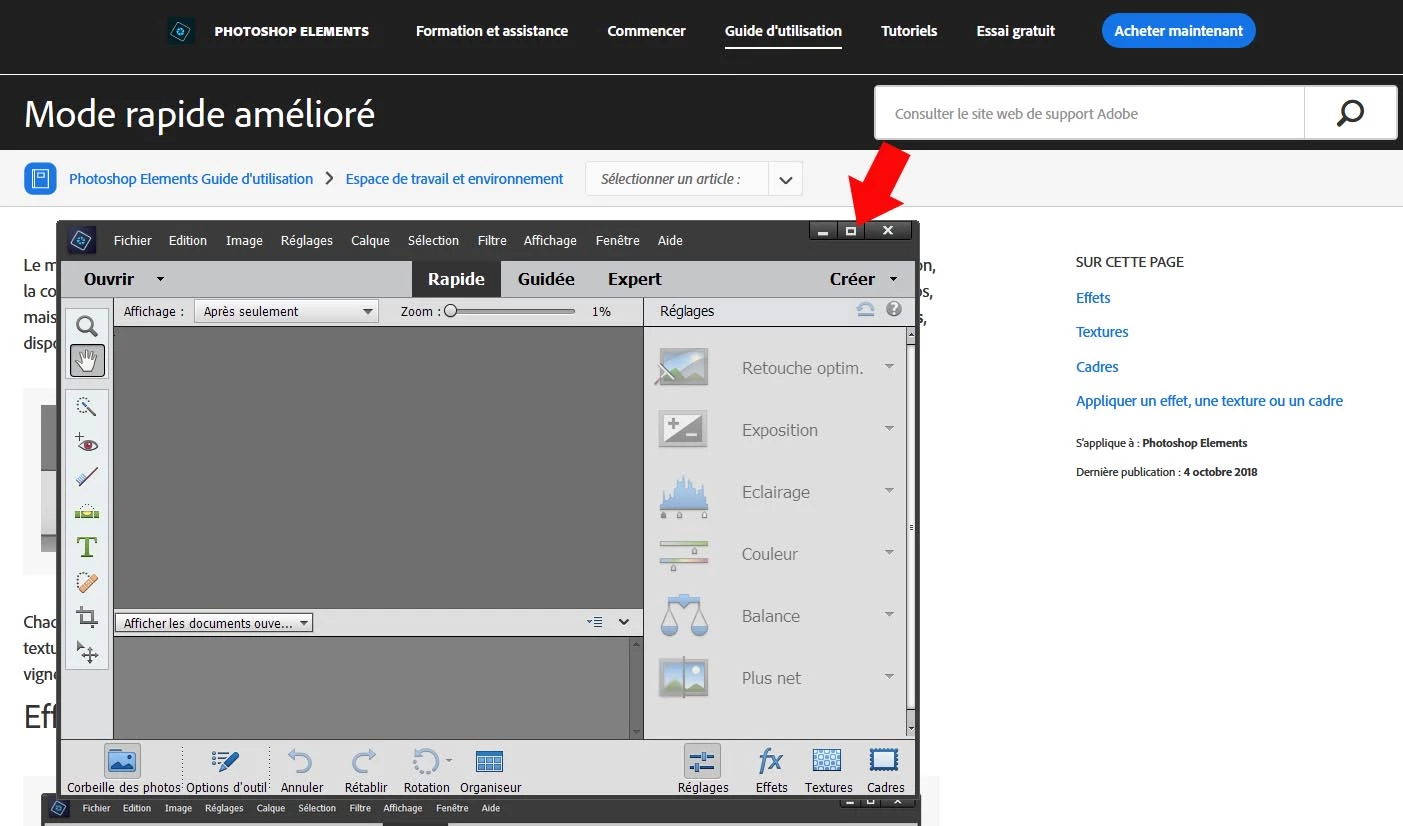Click 'Acheter maintenant' button
Viewport: 1403px width, 826px height.
point(1178,31)
